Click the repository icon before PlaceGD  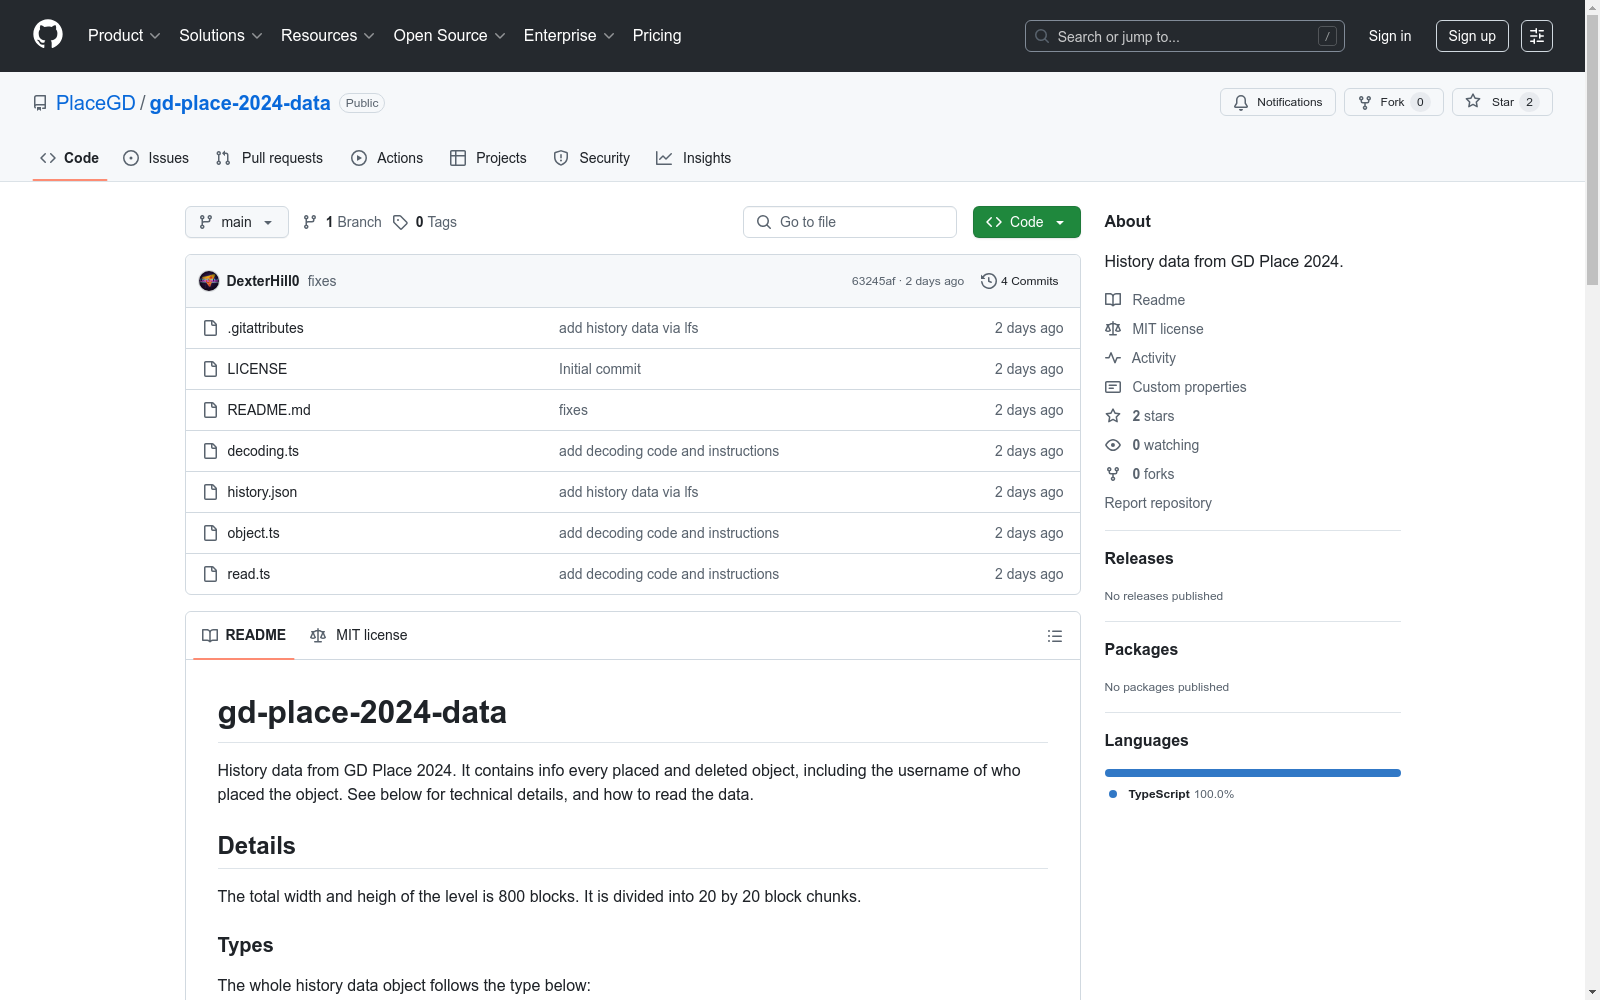[40, 103]
